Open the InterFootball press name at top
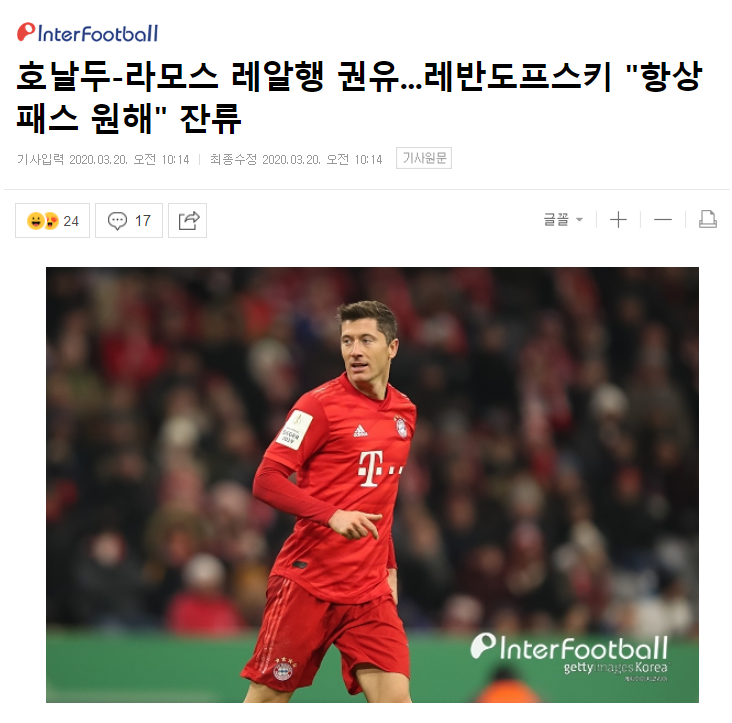Screen dimensions: 732x723 (88, 33)
